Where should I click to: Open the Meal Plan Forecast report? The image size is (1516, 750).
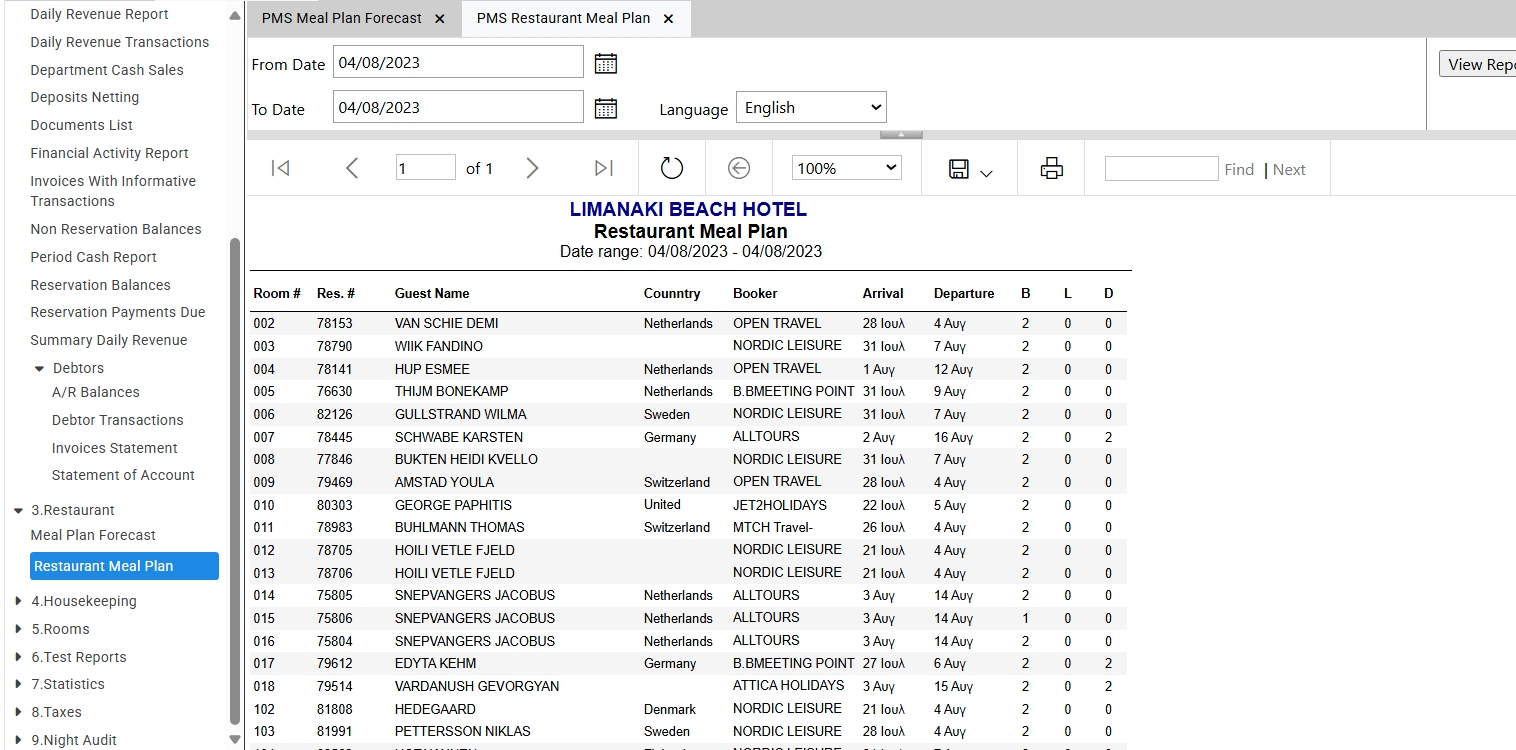(93, 535)
